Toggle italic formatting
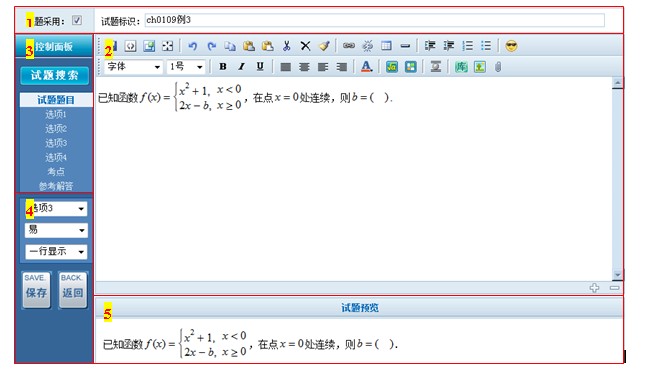645x374 pixels. pyautogui.click(x=241, y=67)
